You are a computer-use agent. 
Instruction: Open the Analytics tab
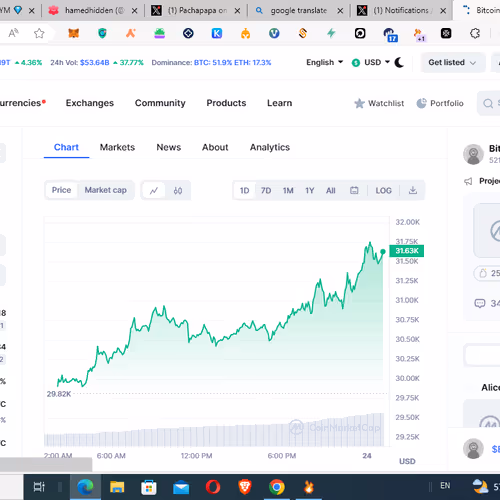[270, 147]
